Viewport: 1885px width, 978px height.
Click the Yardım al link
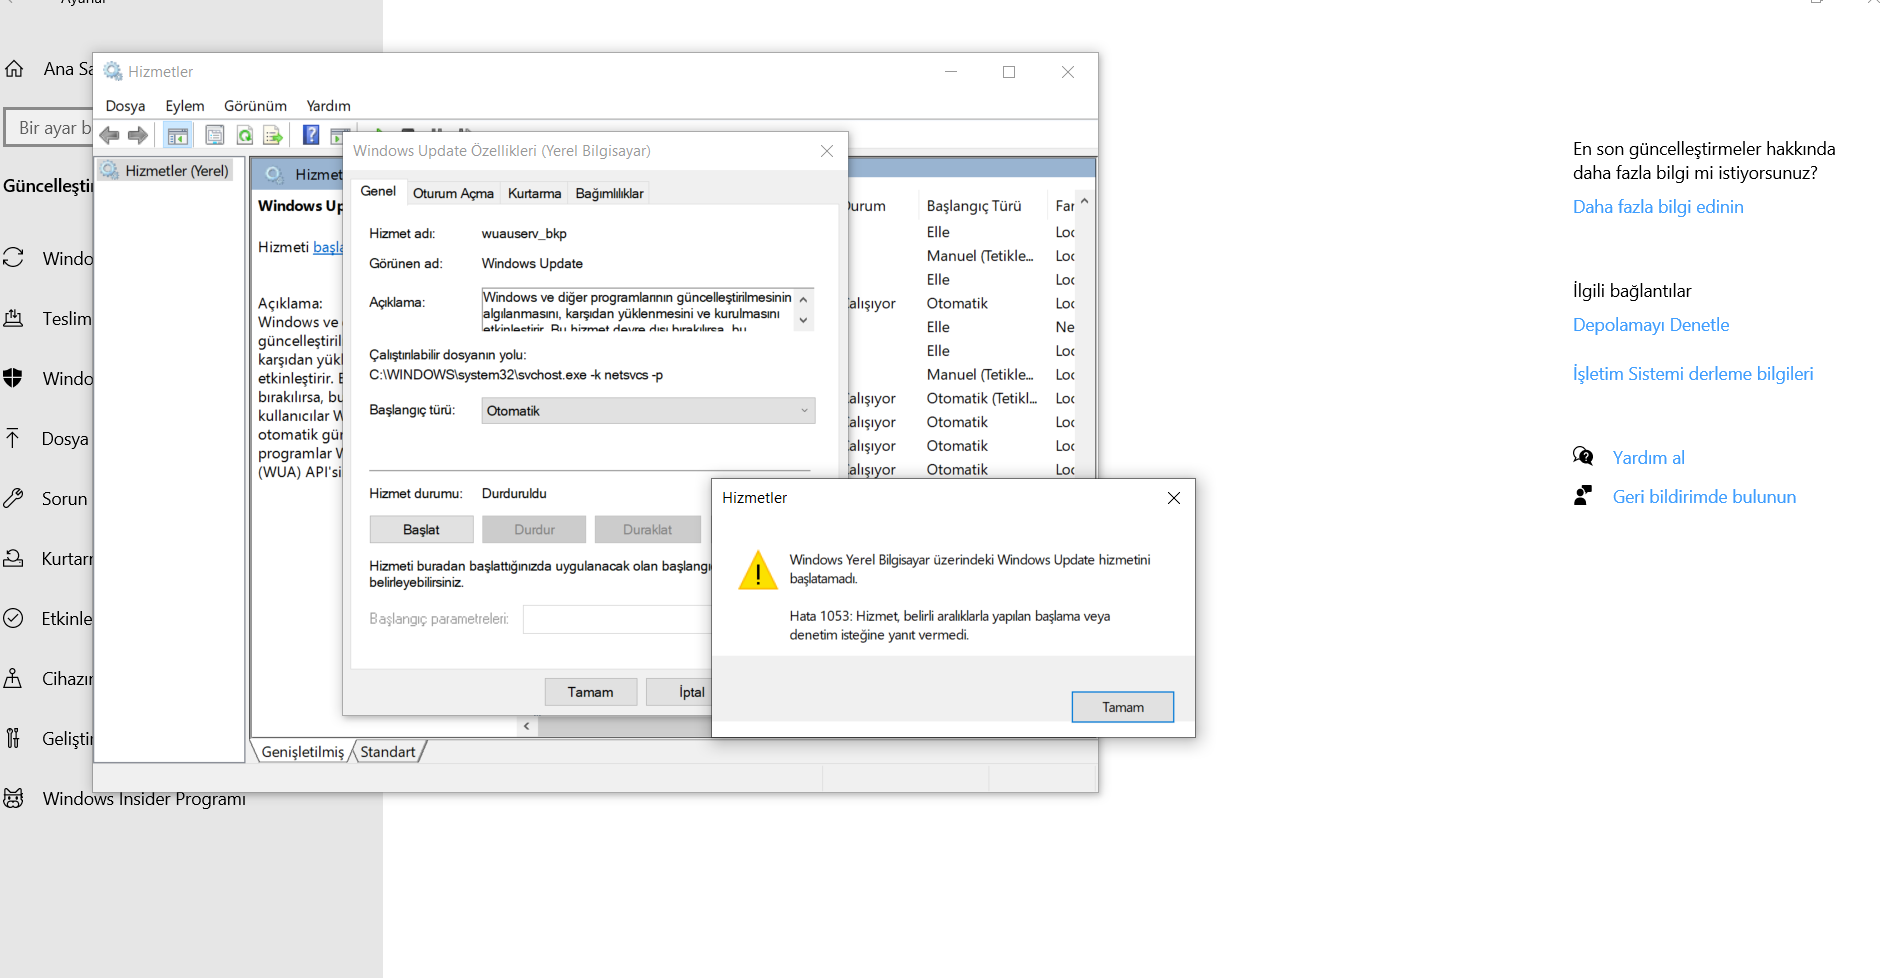pyautogui.click(x=1649, y=458)
